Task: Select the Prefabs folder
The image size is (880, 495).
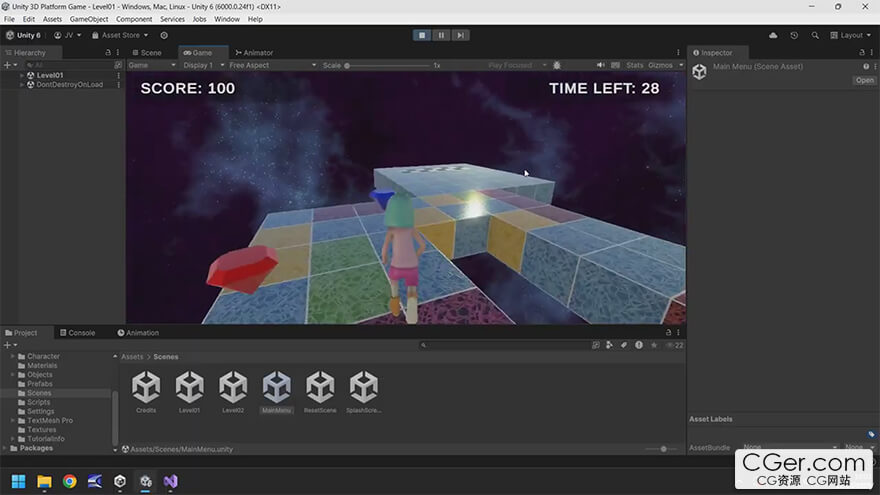Action: 40,384
